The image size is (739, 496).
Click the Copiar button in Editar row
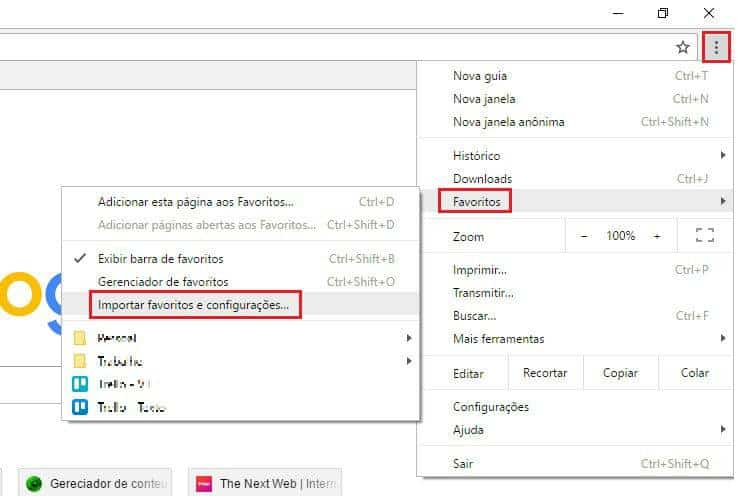pyautogui.click(x=620, y=373)
